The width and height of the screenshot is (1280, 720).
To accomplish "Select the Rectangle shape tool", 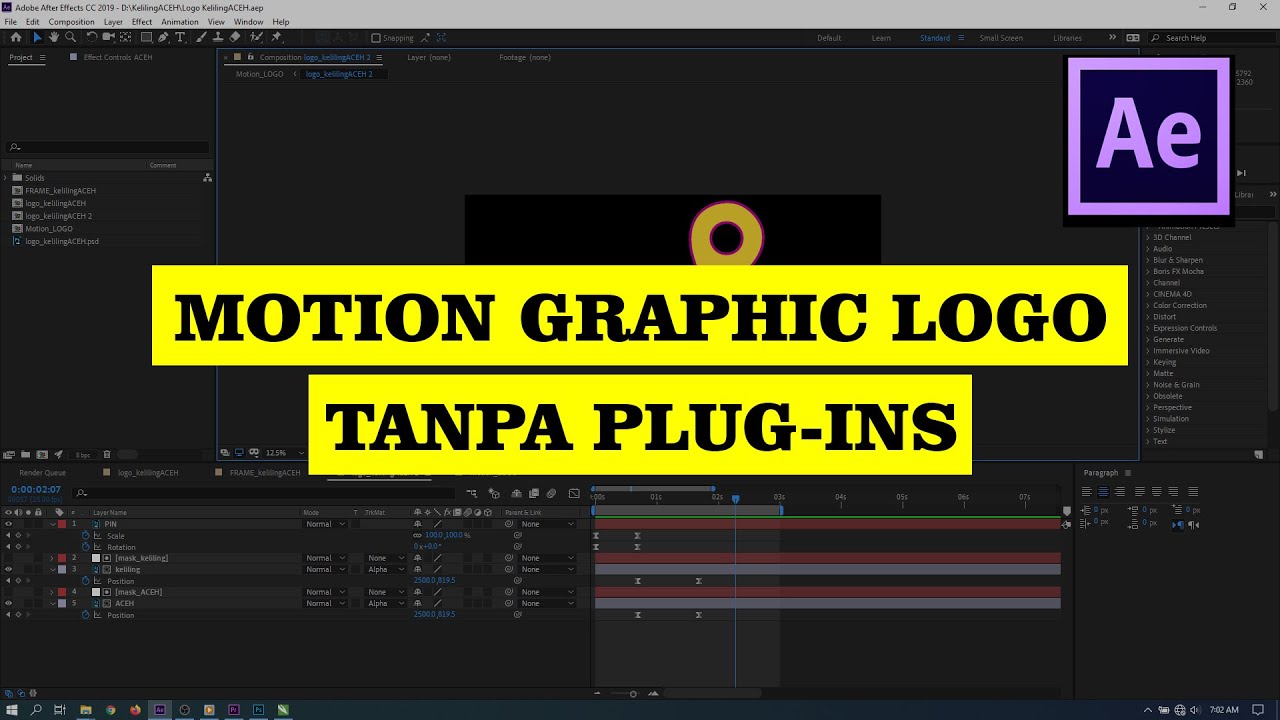I will tap(146, 37).
